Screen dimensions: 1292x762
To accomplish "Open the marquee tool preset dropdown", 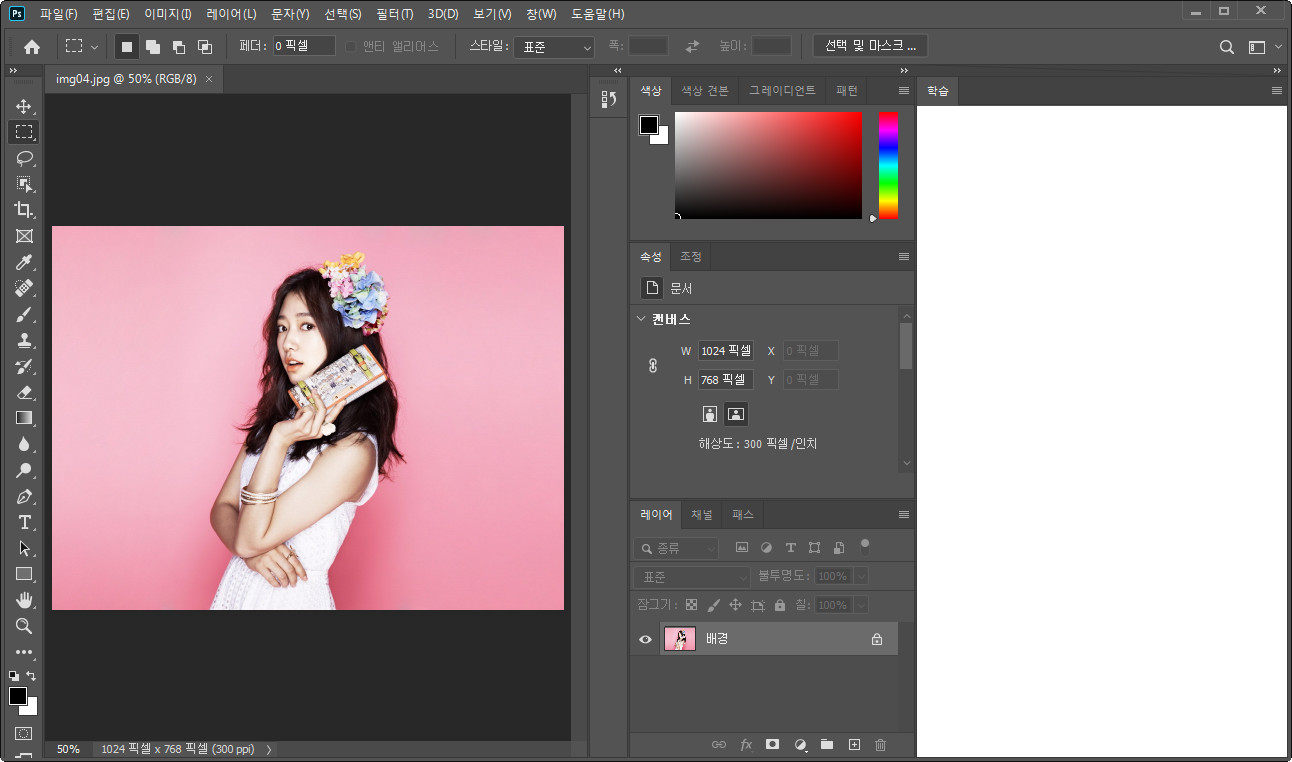I will point(82,46).
